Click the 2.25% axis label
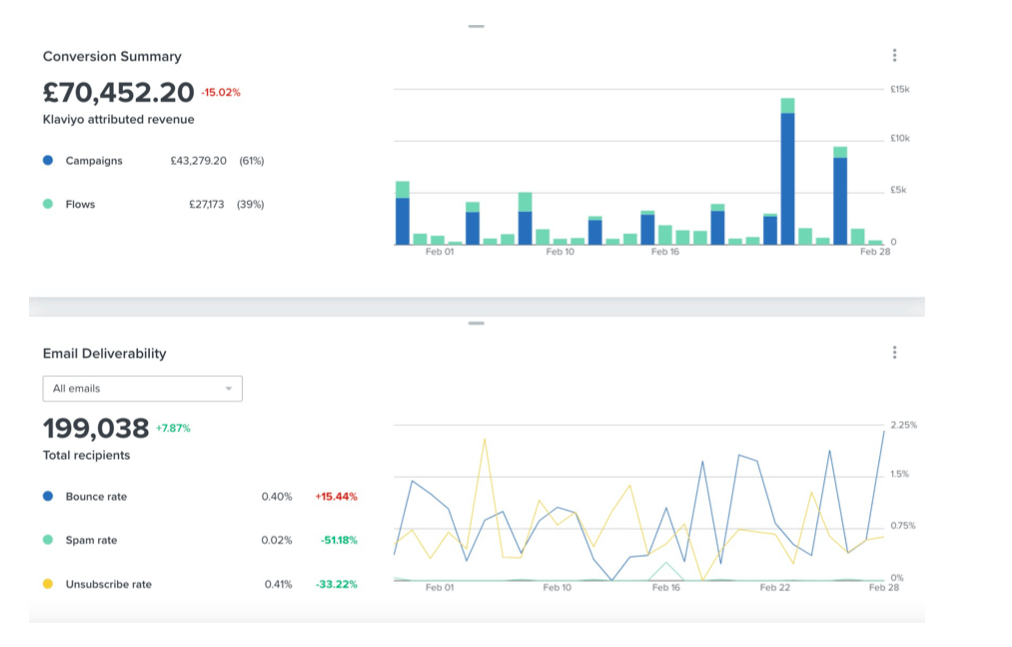This screenshot has height=647, width=1012. 904,425
